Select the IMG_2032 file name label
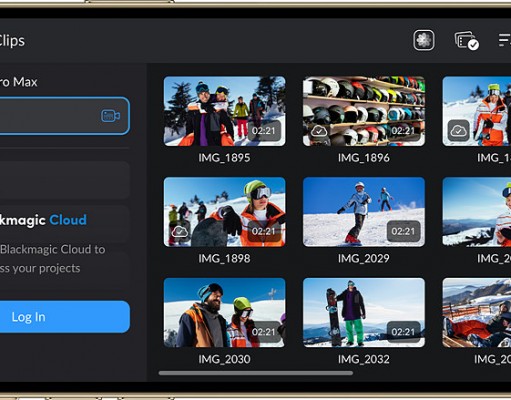Viewport: 511px width, 400px height. coord(364,359)
